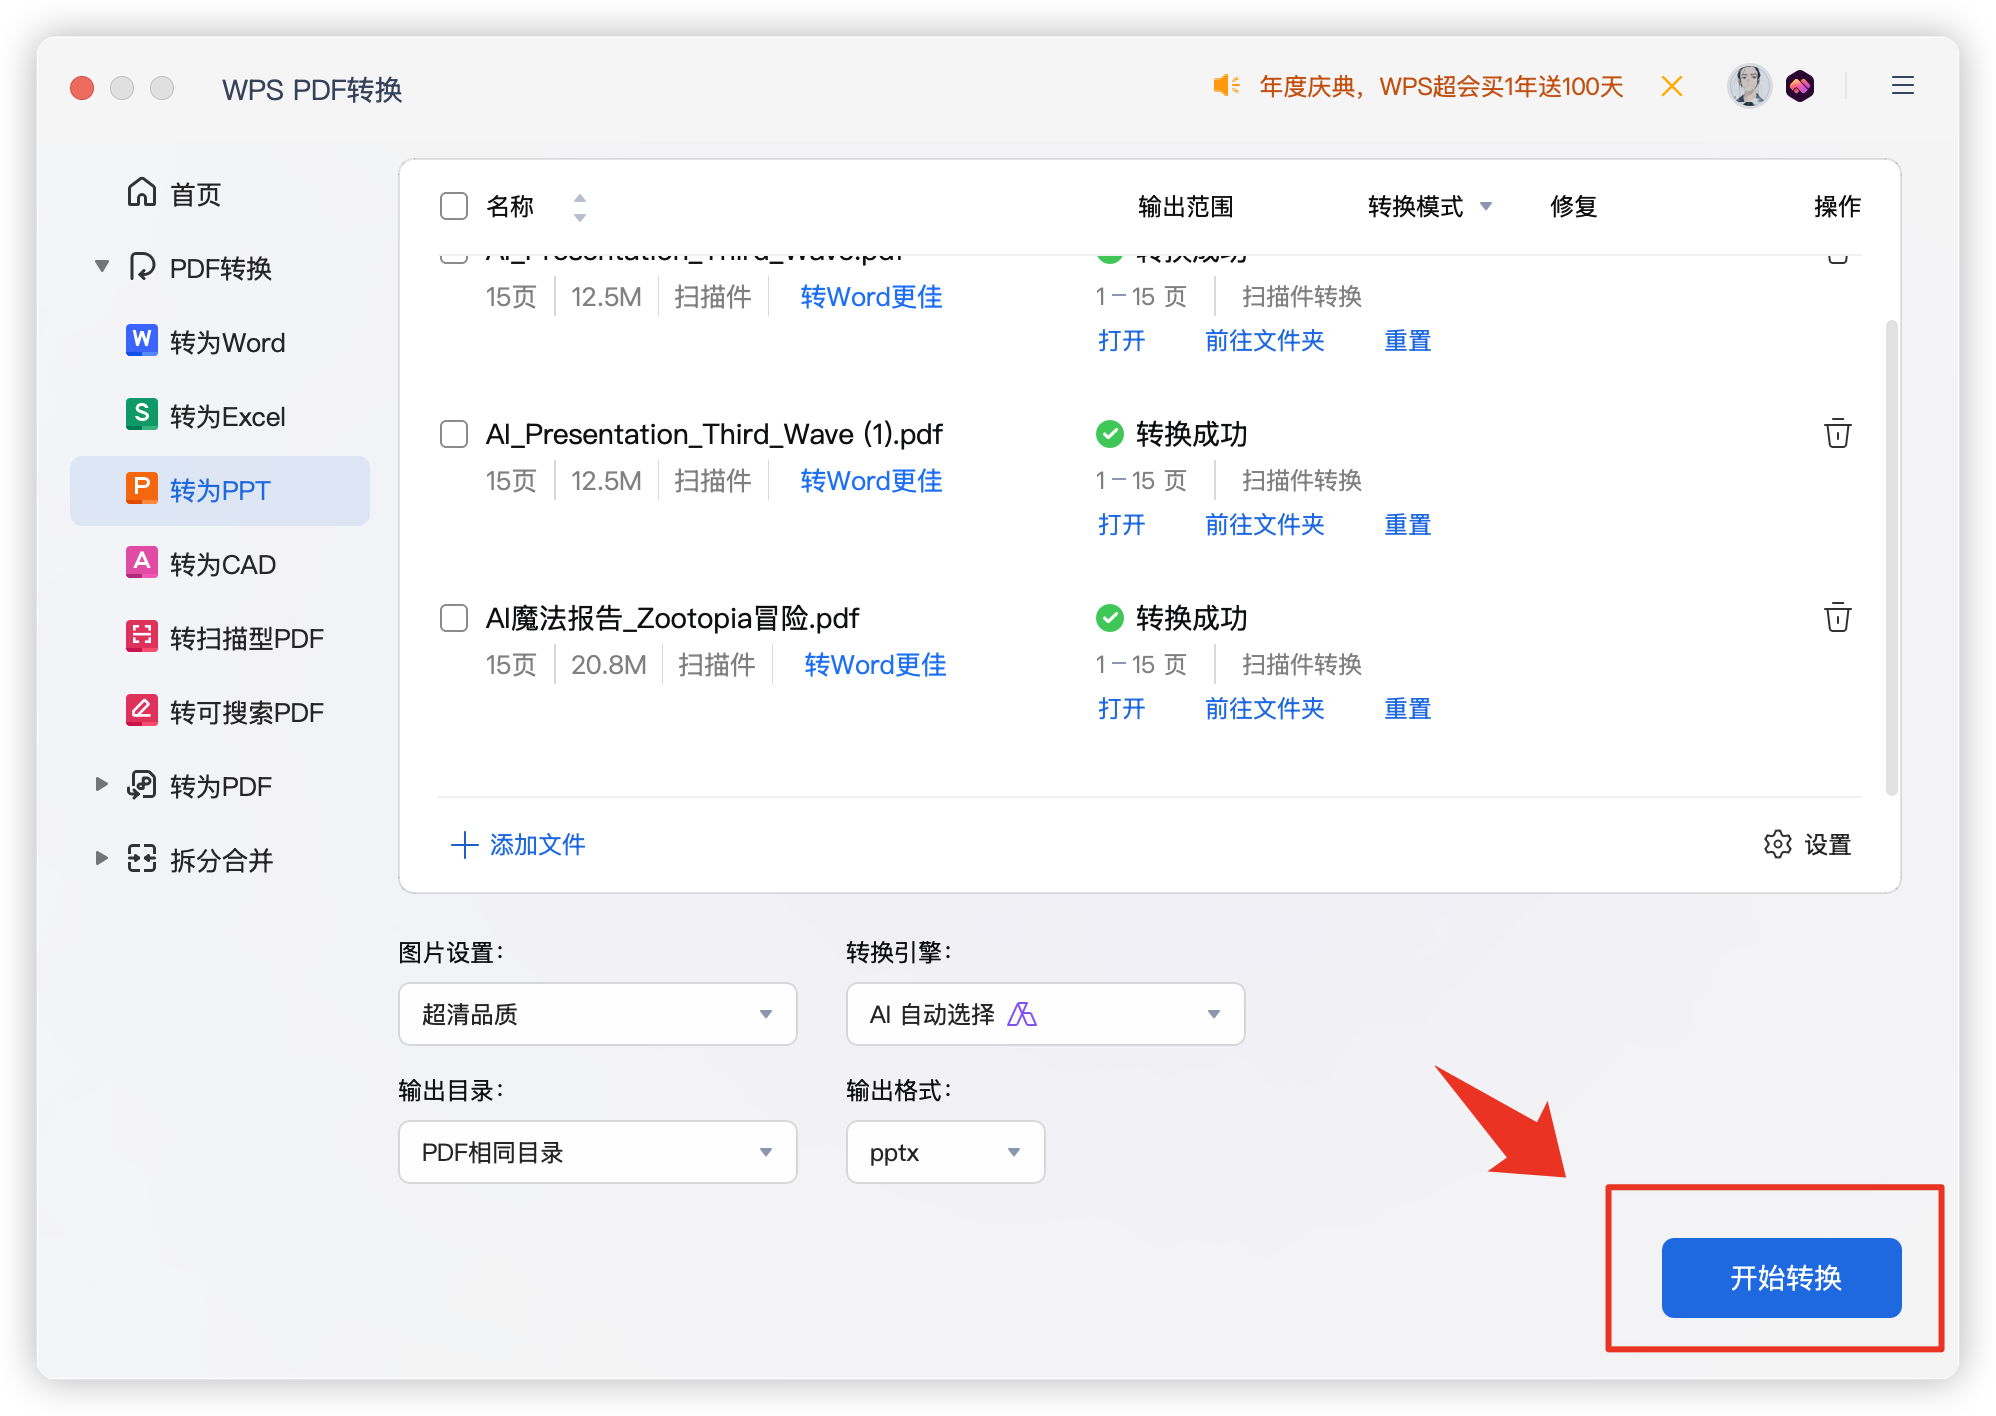Select the AI魔法报告_Zootopia冒险.pdf checkbox
This screenshot has width=1996, height=1416.
click(453, 618)
